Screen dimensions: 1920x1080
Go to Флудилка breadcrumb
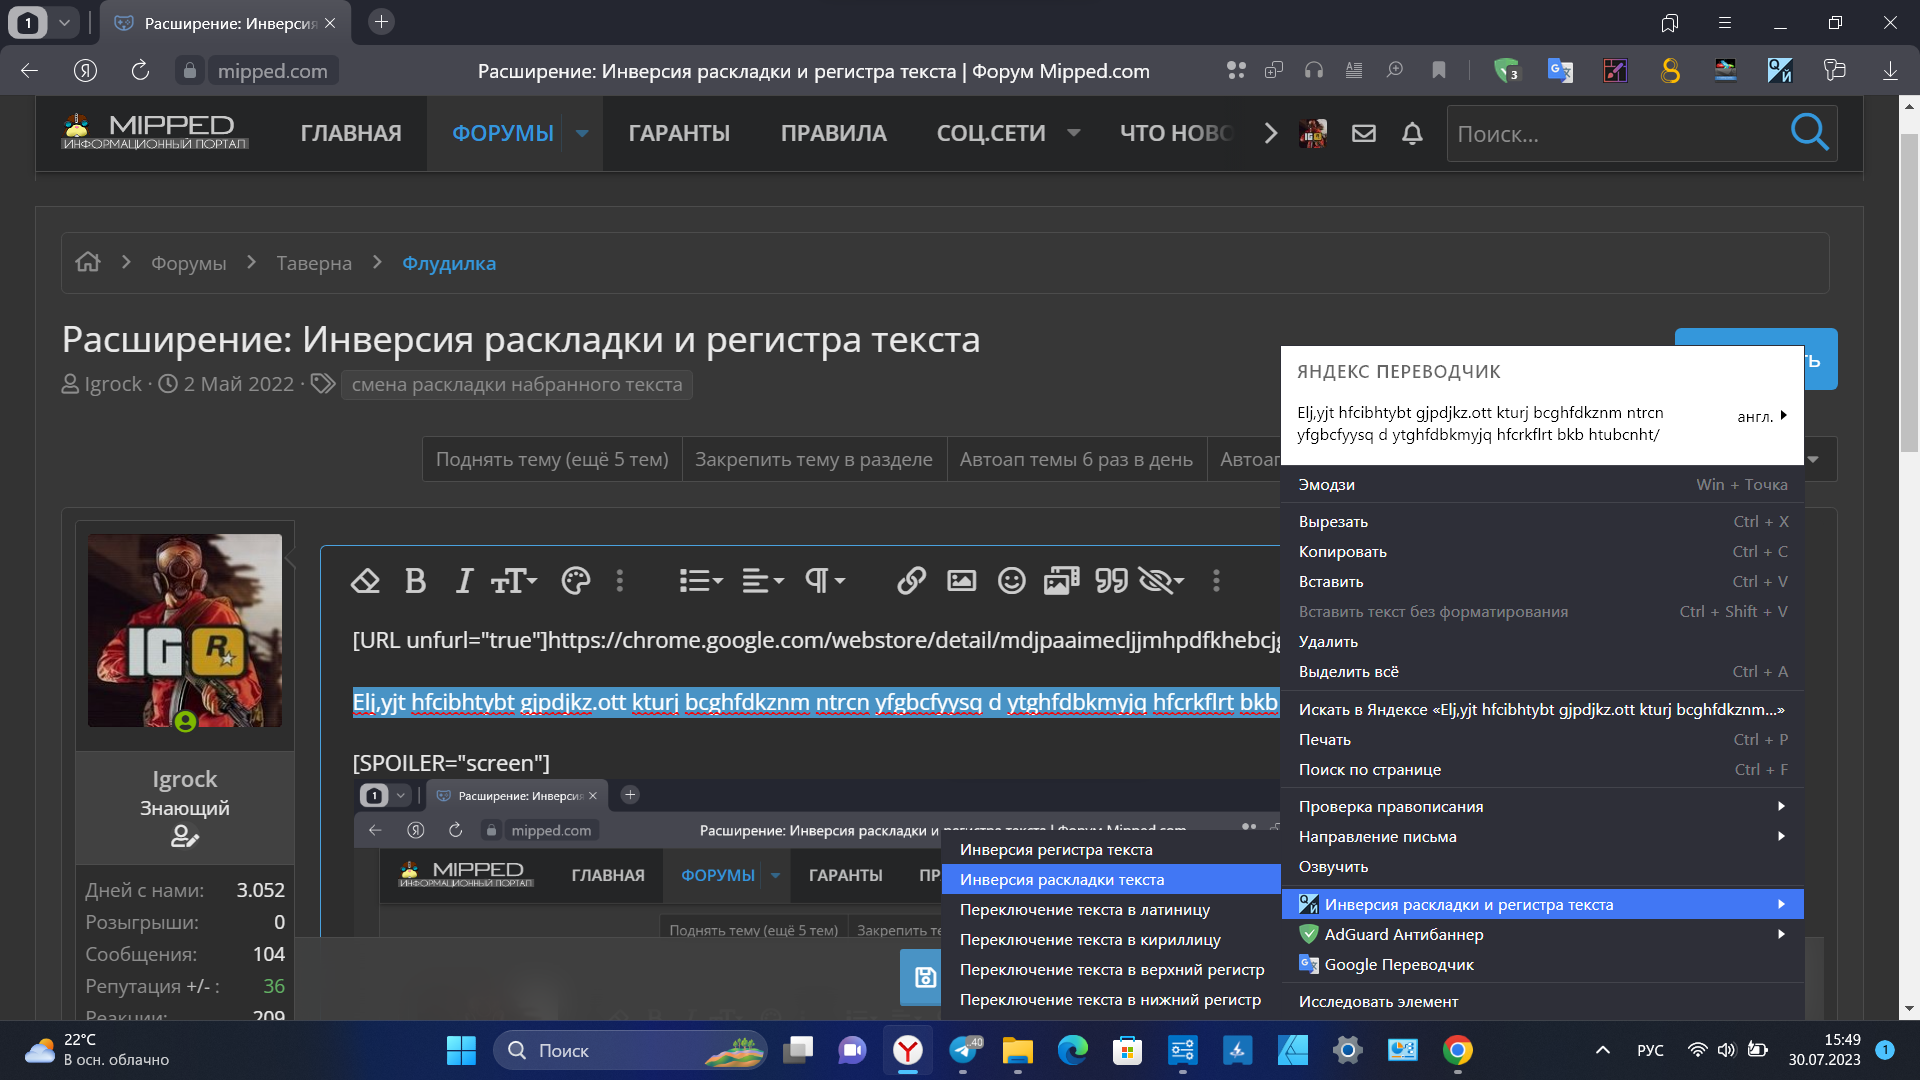tap(449, 263)
